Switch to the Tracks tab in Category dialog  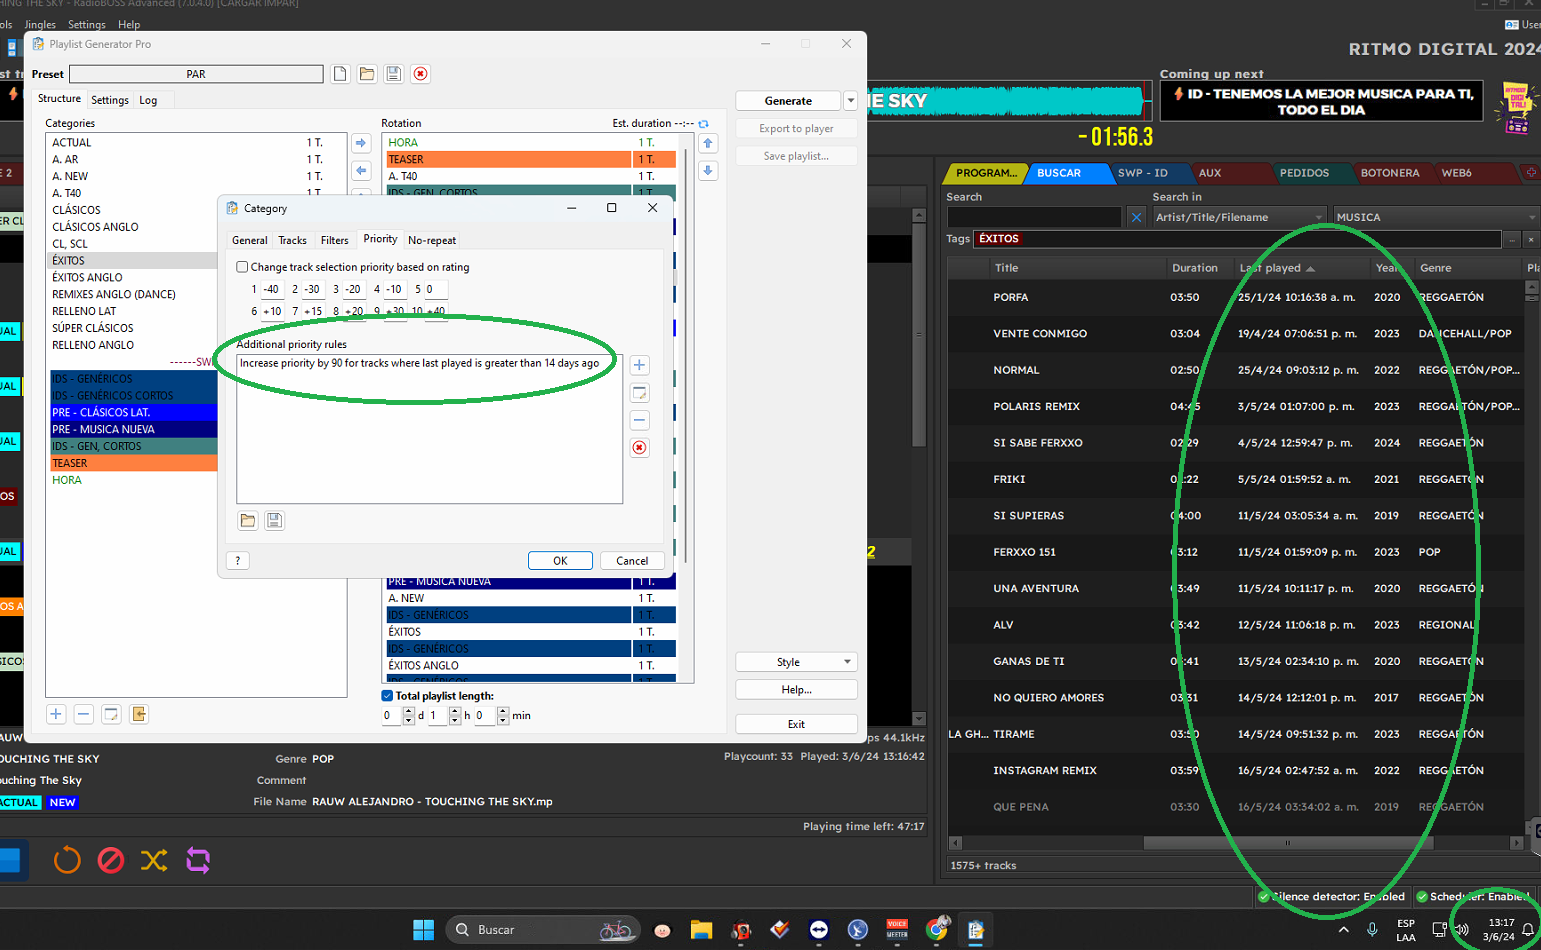click(292, 240)
